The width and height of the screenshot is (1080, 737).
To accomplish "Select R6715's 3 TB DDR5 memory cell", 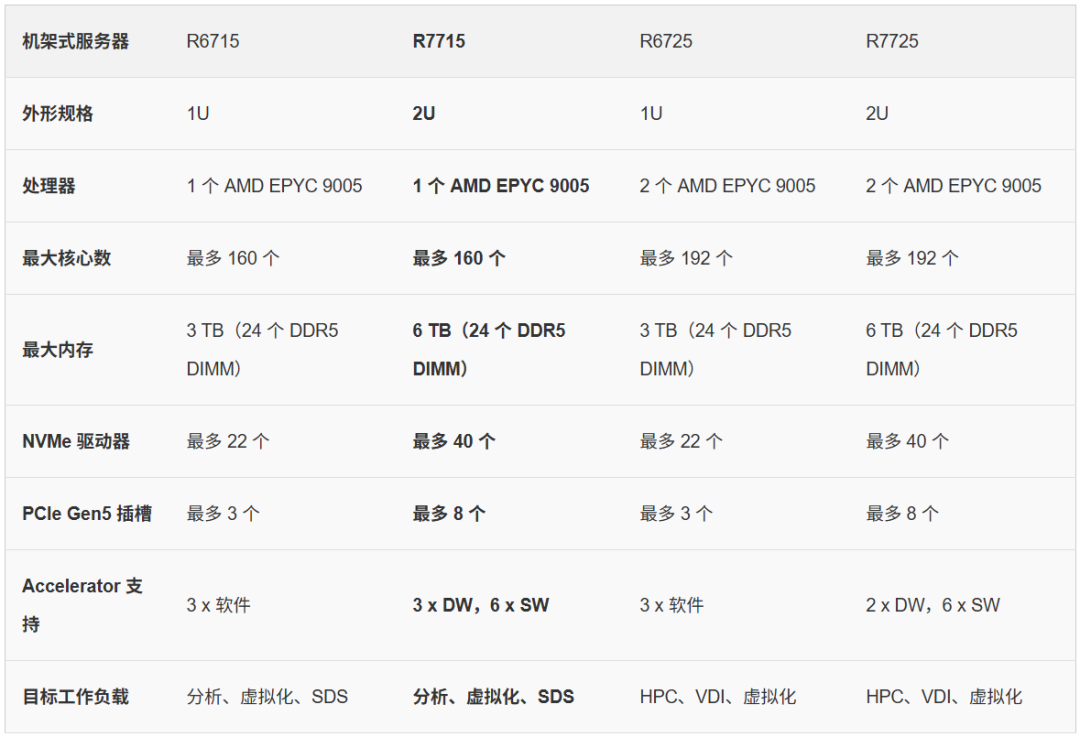I will click(x=262, y=350).
